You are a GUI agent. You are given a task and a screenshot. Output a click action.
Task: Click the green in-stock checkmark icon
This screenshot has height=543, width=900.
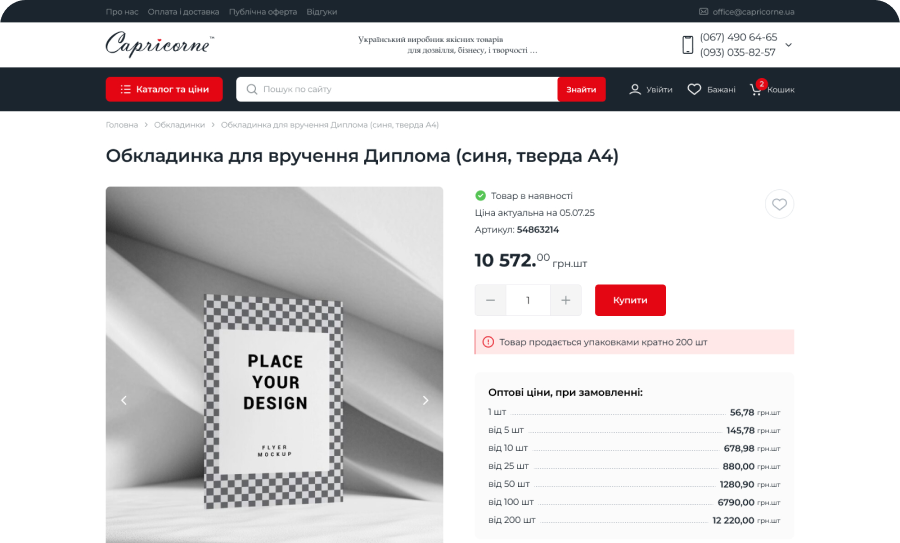coord(480,196)
